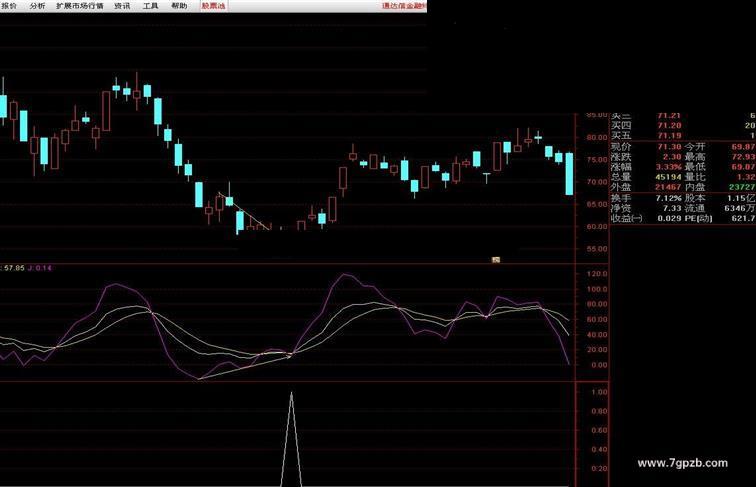Select the 外盘 value 21467
756x487 pixels.
point(668,187)
